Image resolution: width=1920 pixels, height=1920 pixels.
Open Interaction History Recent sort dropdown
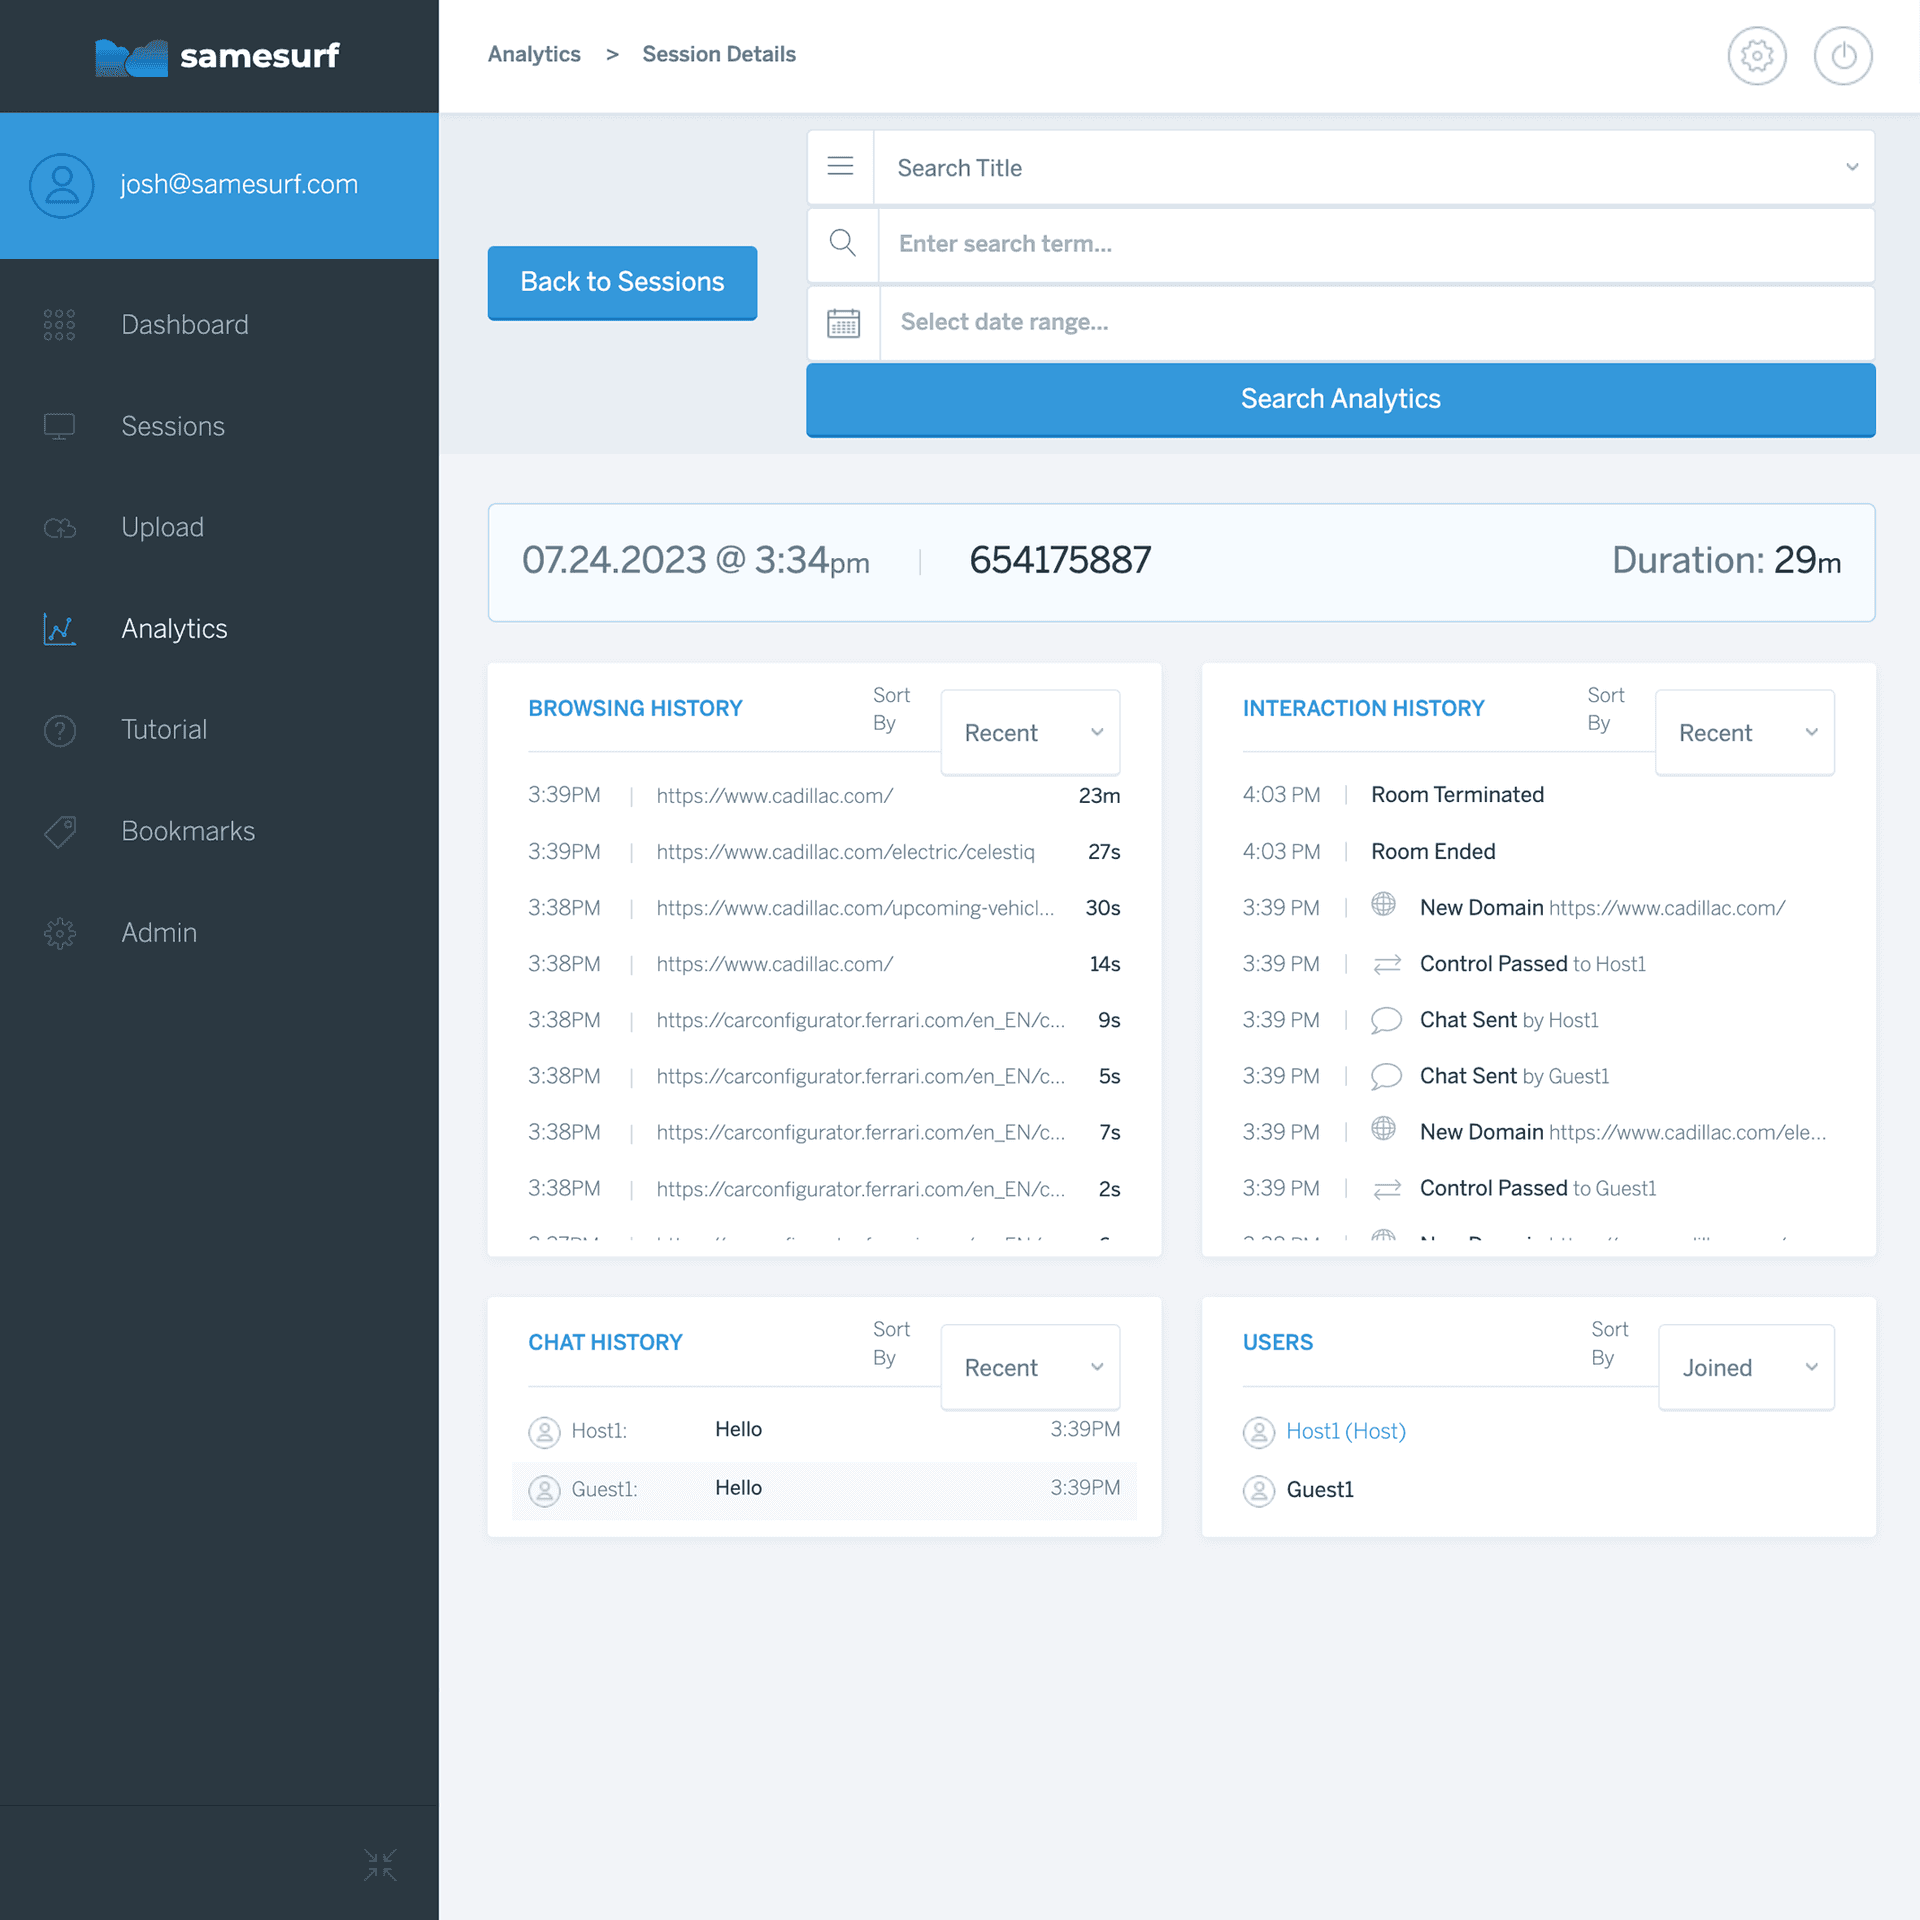(x=1744, y=733)
